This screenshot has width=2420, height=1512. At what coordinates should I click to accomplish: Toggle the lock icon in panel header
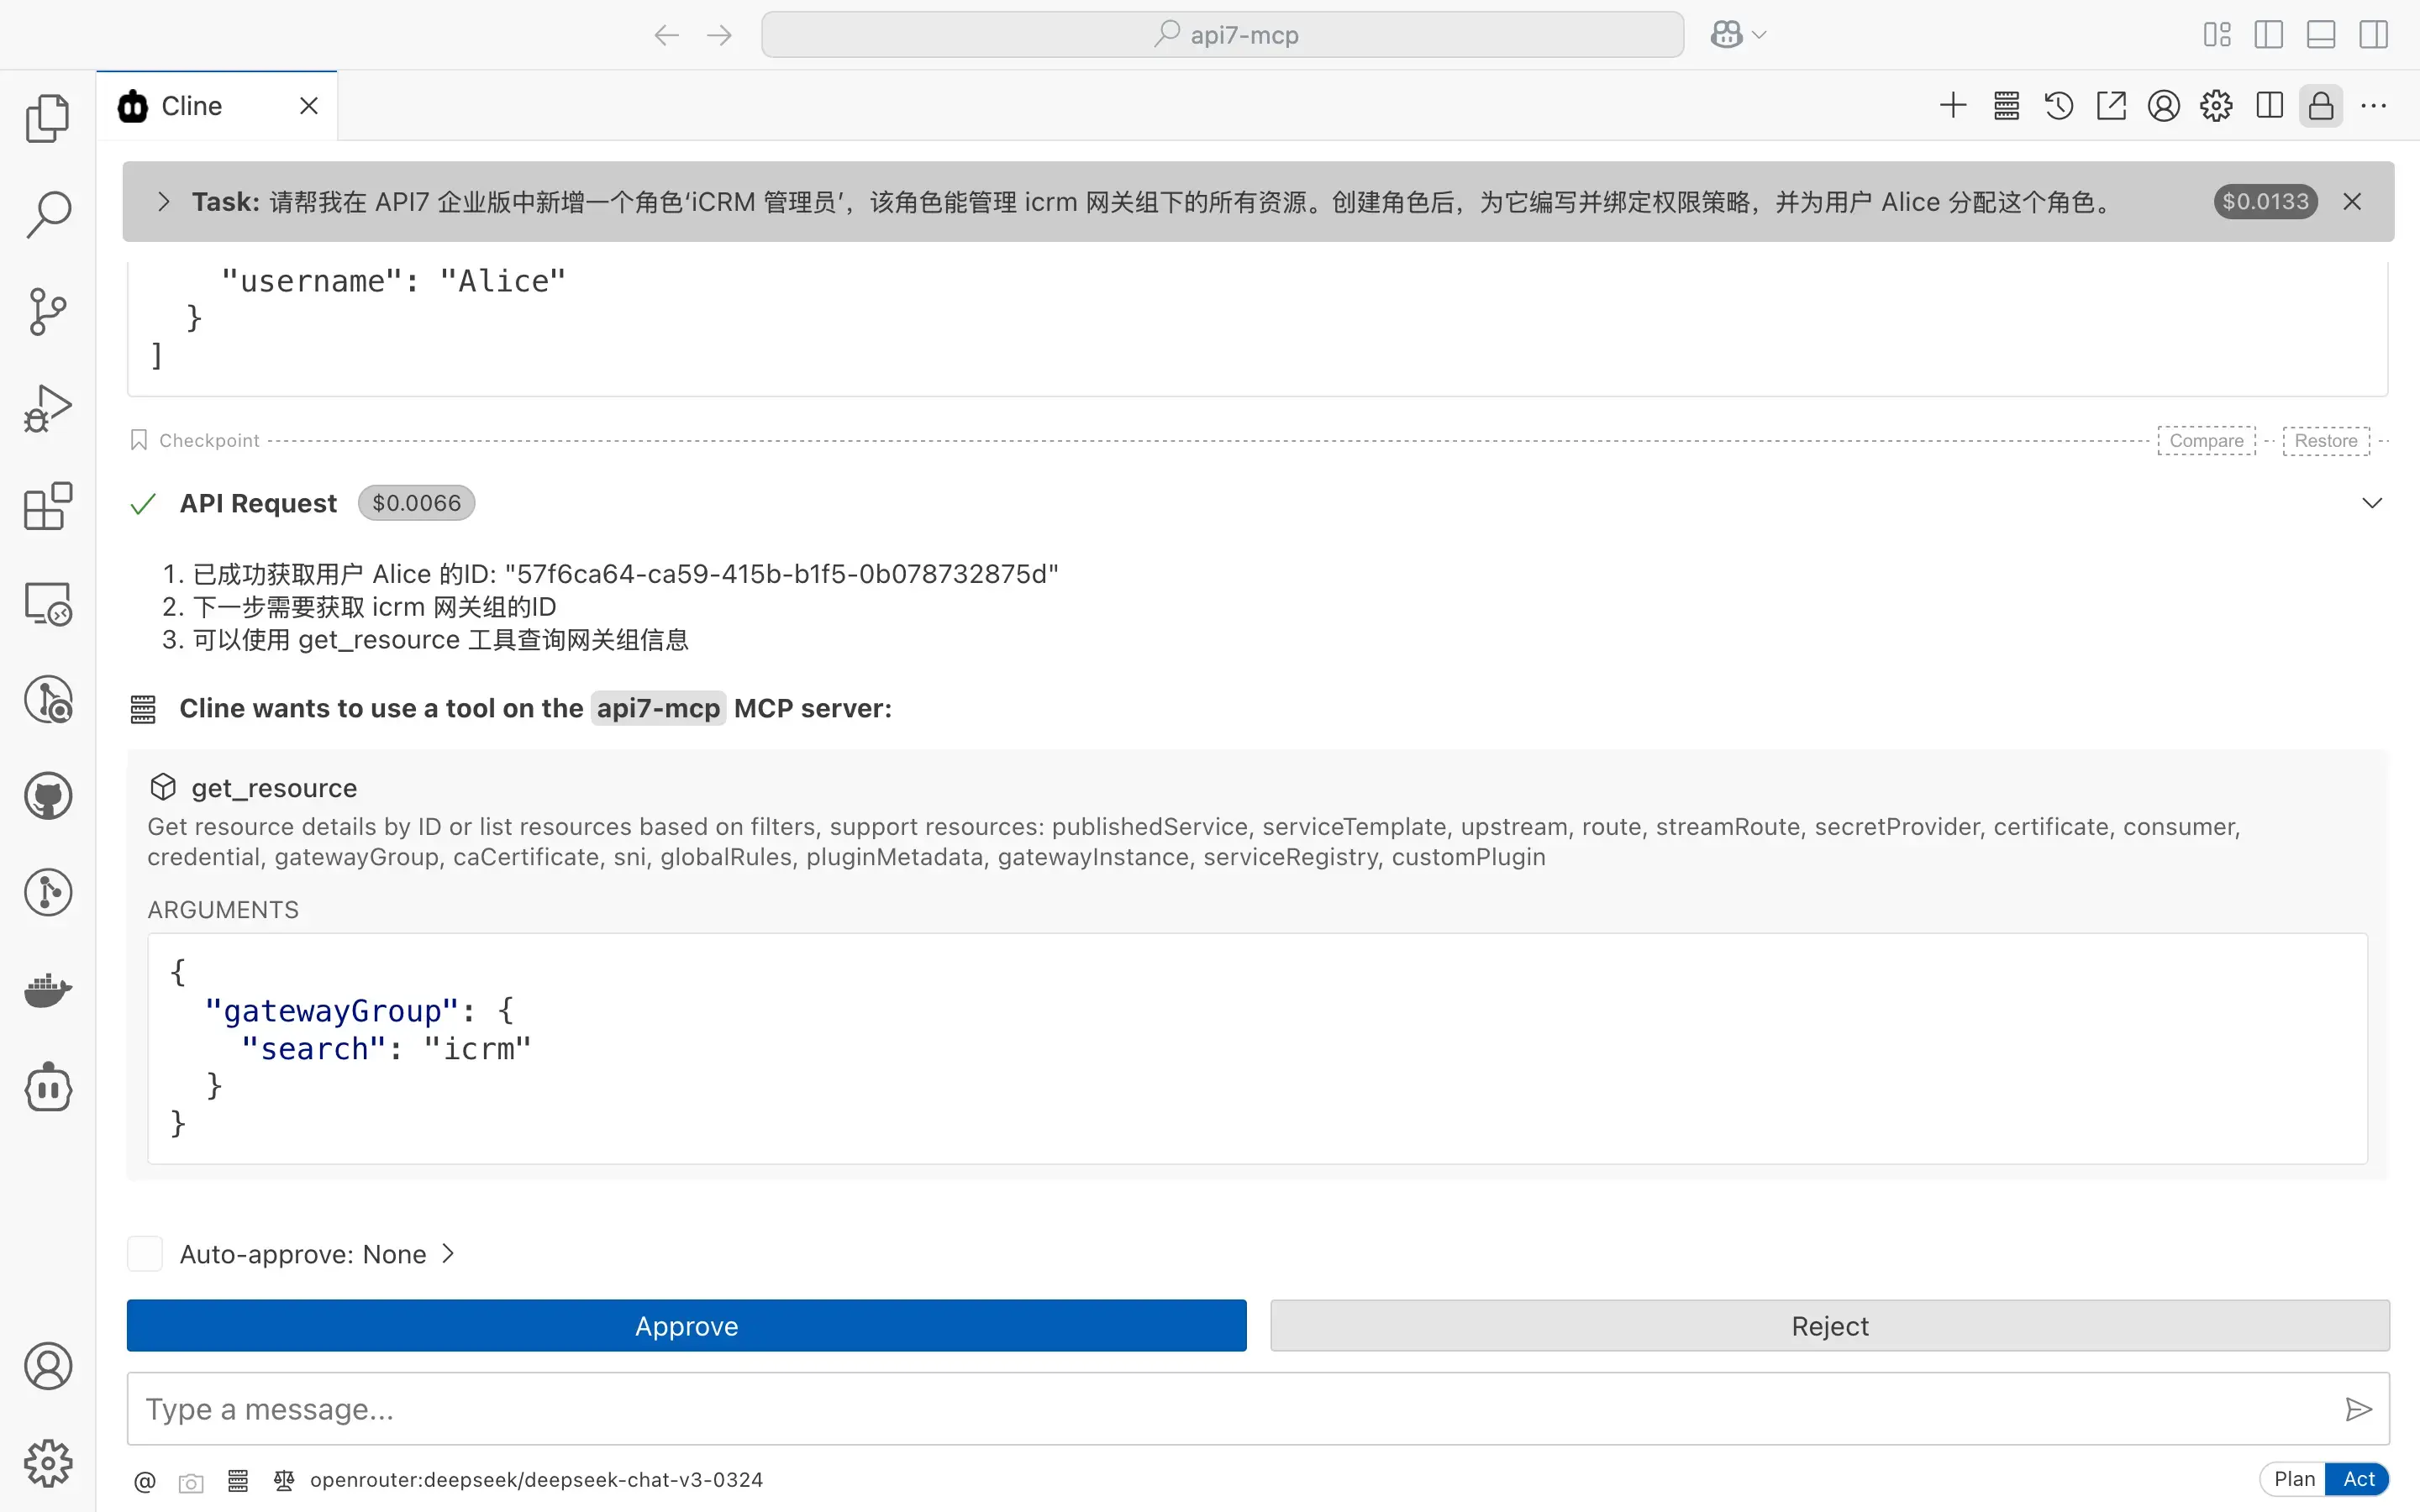(2321, 105)
